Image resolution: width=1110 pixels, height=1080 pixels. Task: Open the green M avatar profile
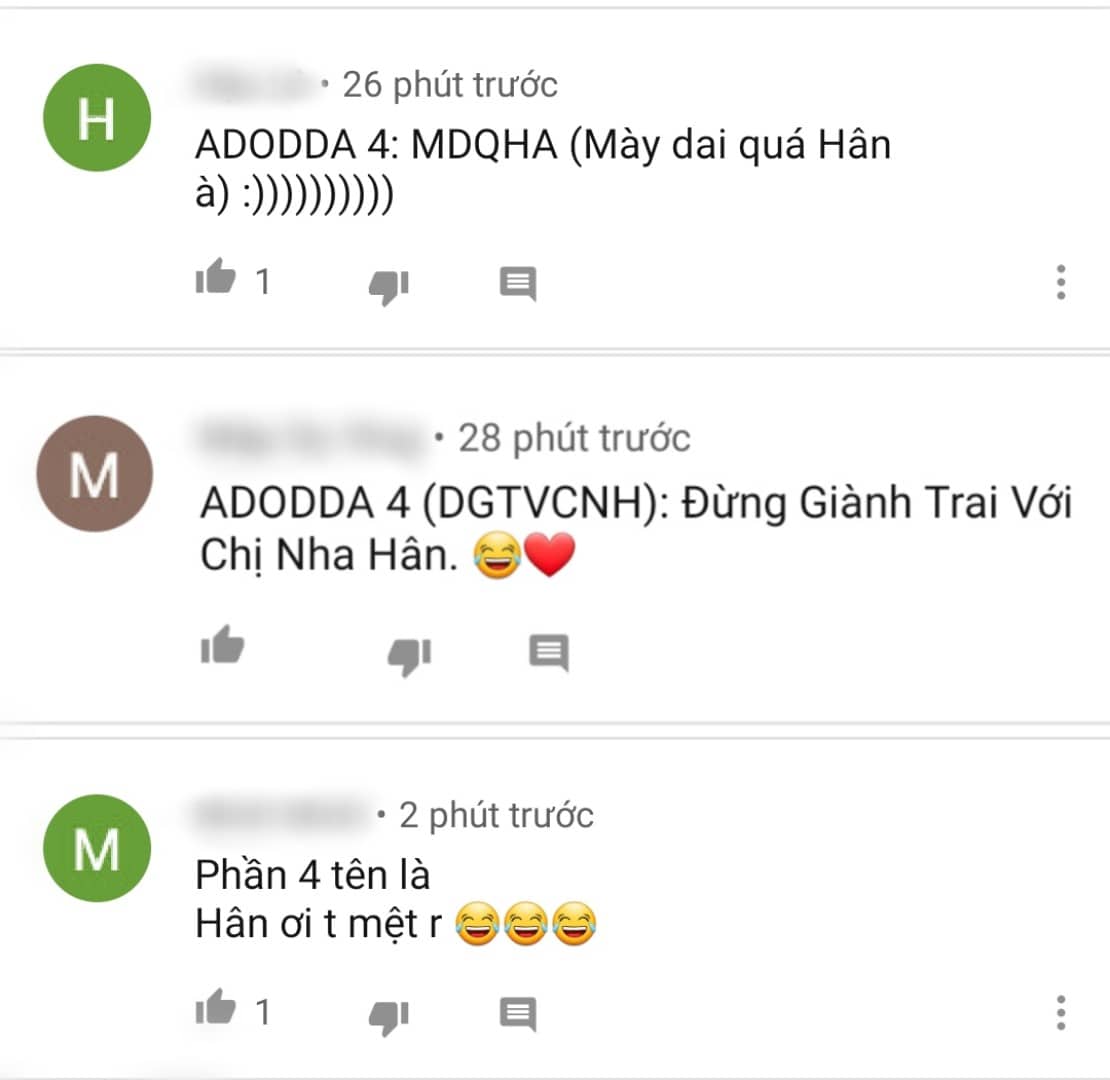point(97,848)
